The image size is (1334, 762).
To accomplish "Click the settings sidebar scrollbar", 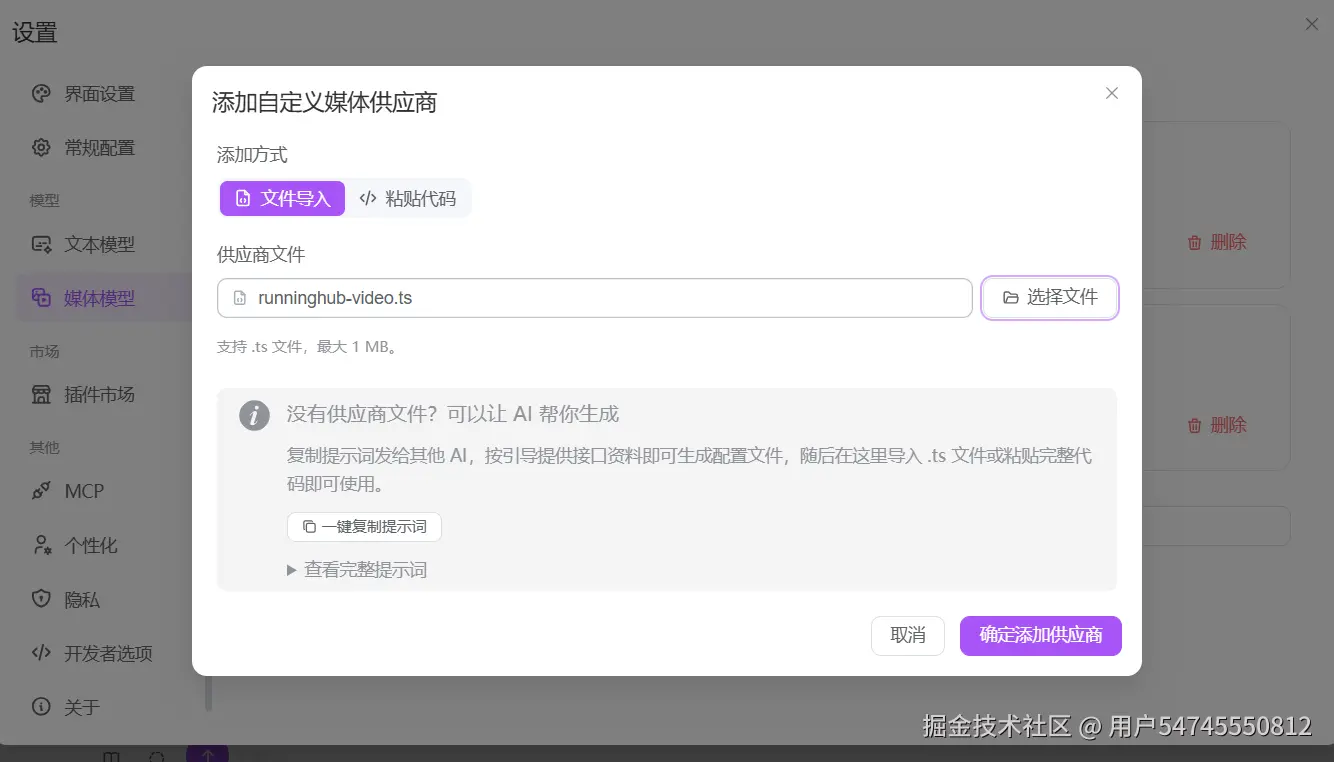I will click(x=209, y=693).
